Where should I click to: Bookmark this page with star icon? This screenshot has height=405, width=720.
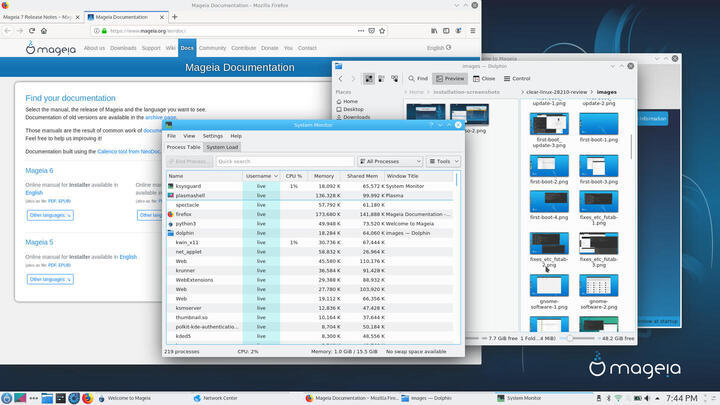click(x=382, y=31)
